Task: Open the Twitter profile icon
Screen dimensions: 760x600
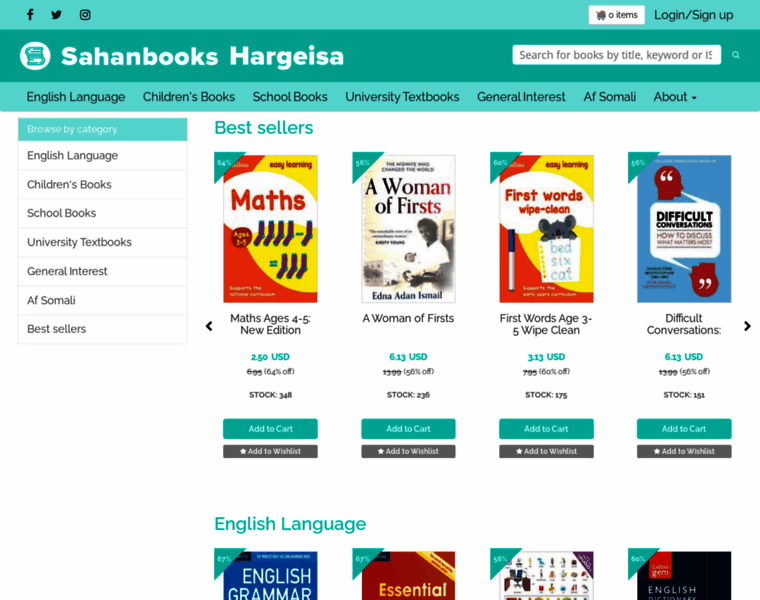Action: [57, 15]
